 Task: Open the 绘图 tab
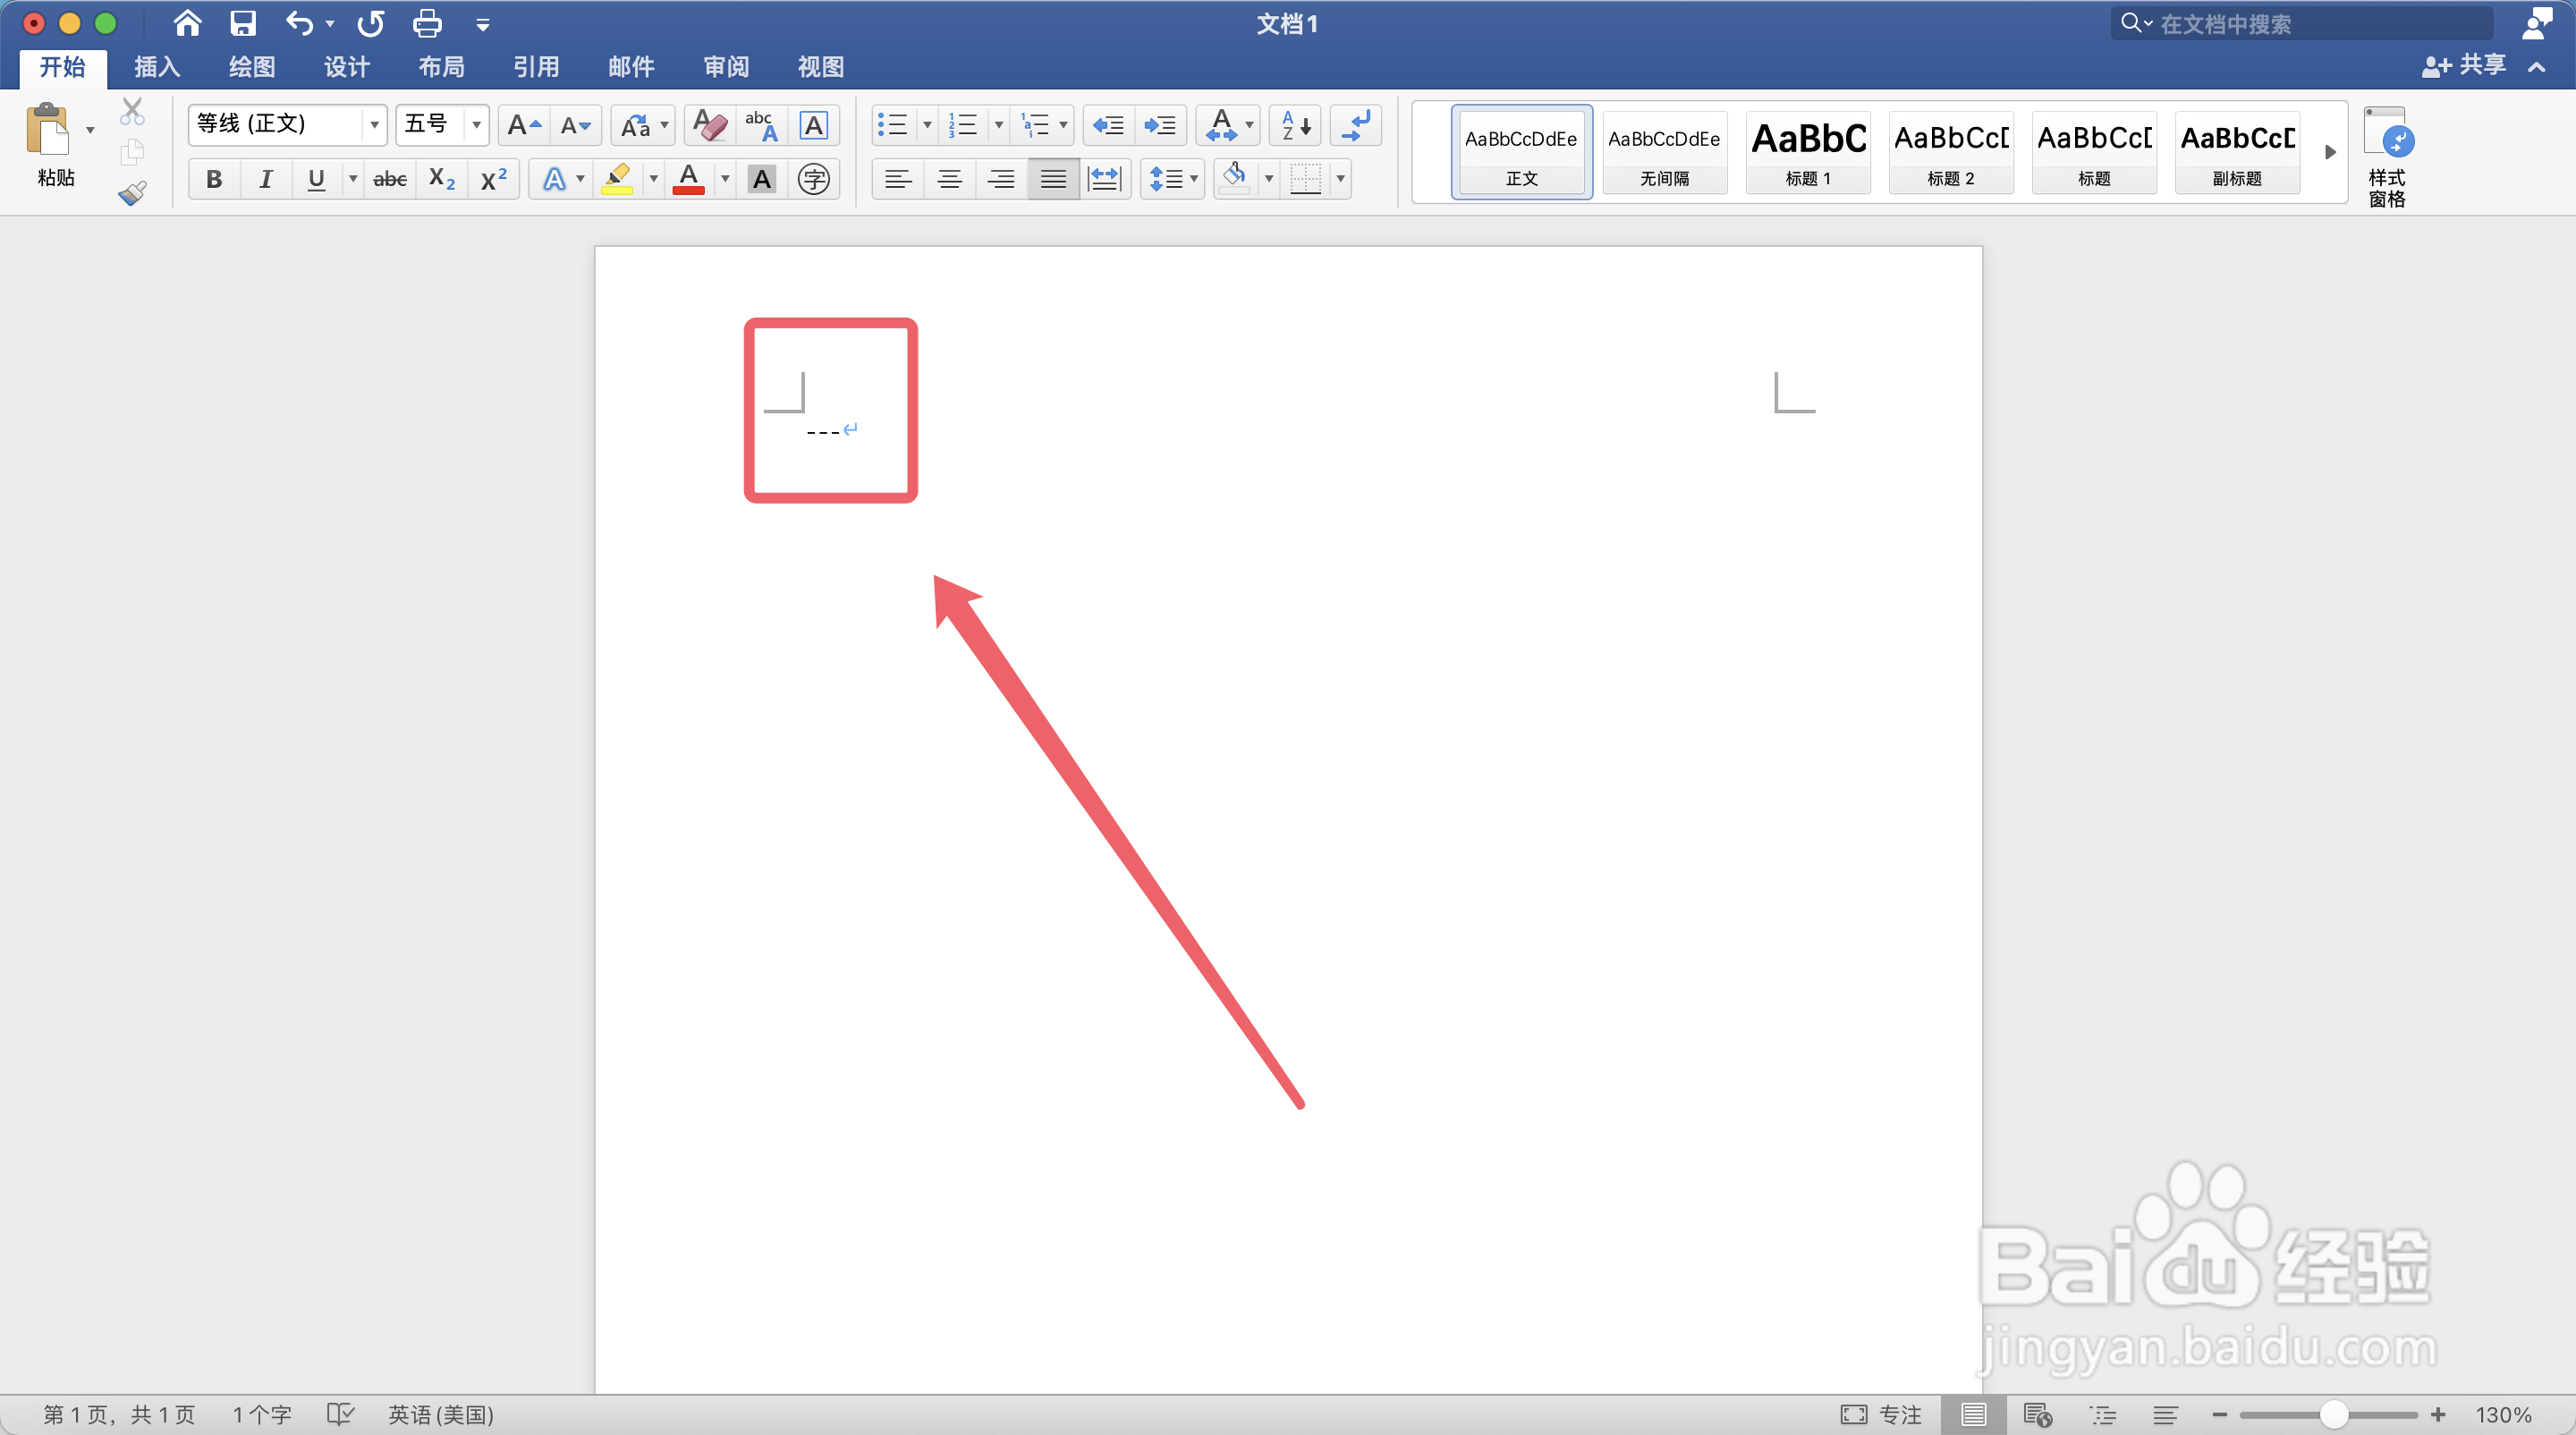pos(252,67)
